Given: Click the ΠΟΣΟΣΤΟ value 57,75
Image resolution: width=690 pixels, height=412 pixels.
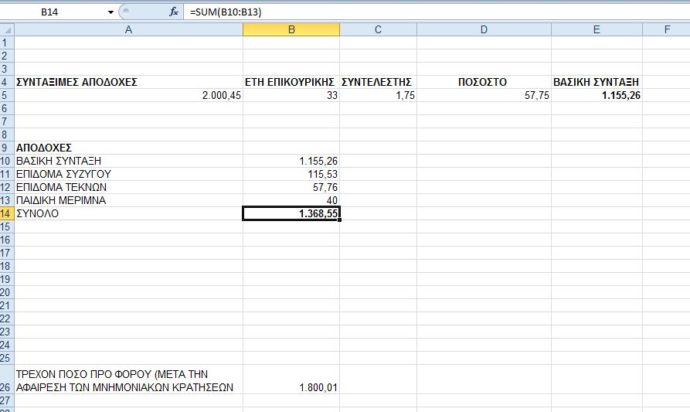Looking at the screenshot, I should pyautogui.click(x=483, y=95).
